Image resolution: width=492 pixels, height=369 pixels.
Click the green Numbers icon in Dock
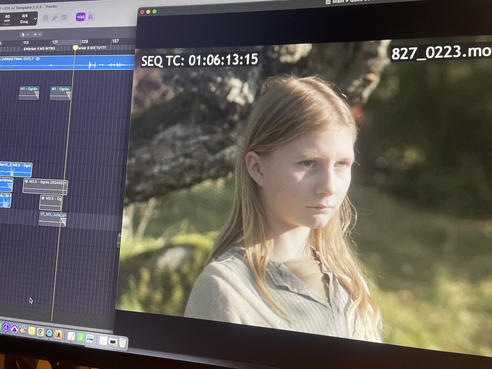pyautogui.click(x=80, y=337)
